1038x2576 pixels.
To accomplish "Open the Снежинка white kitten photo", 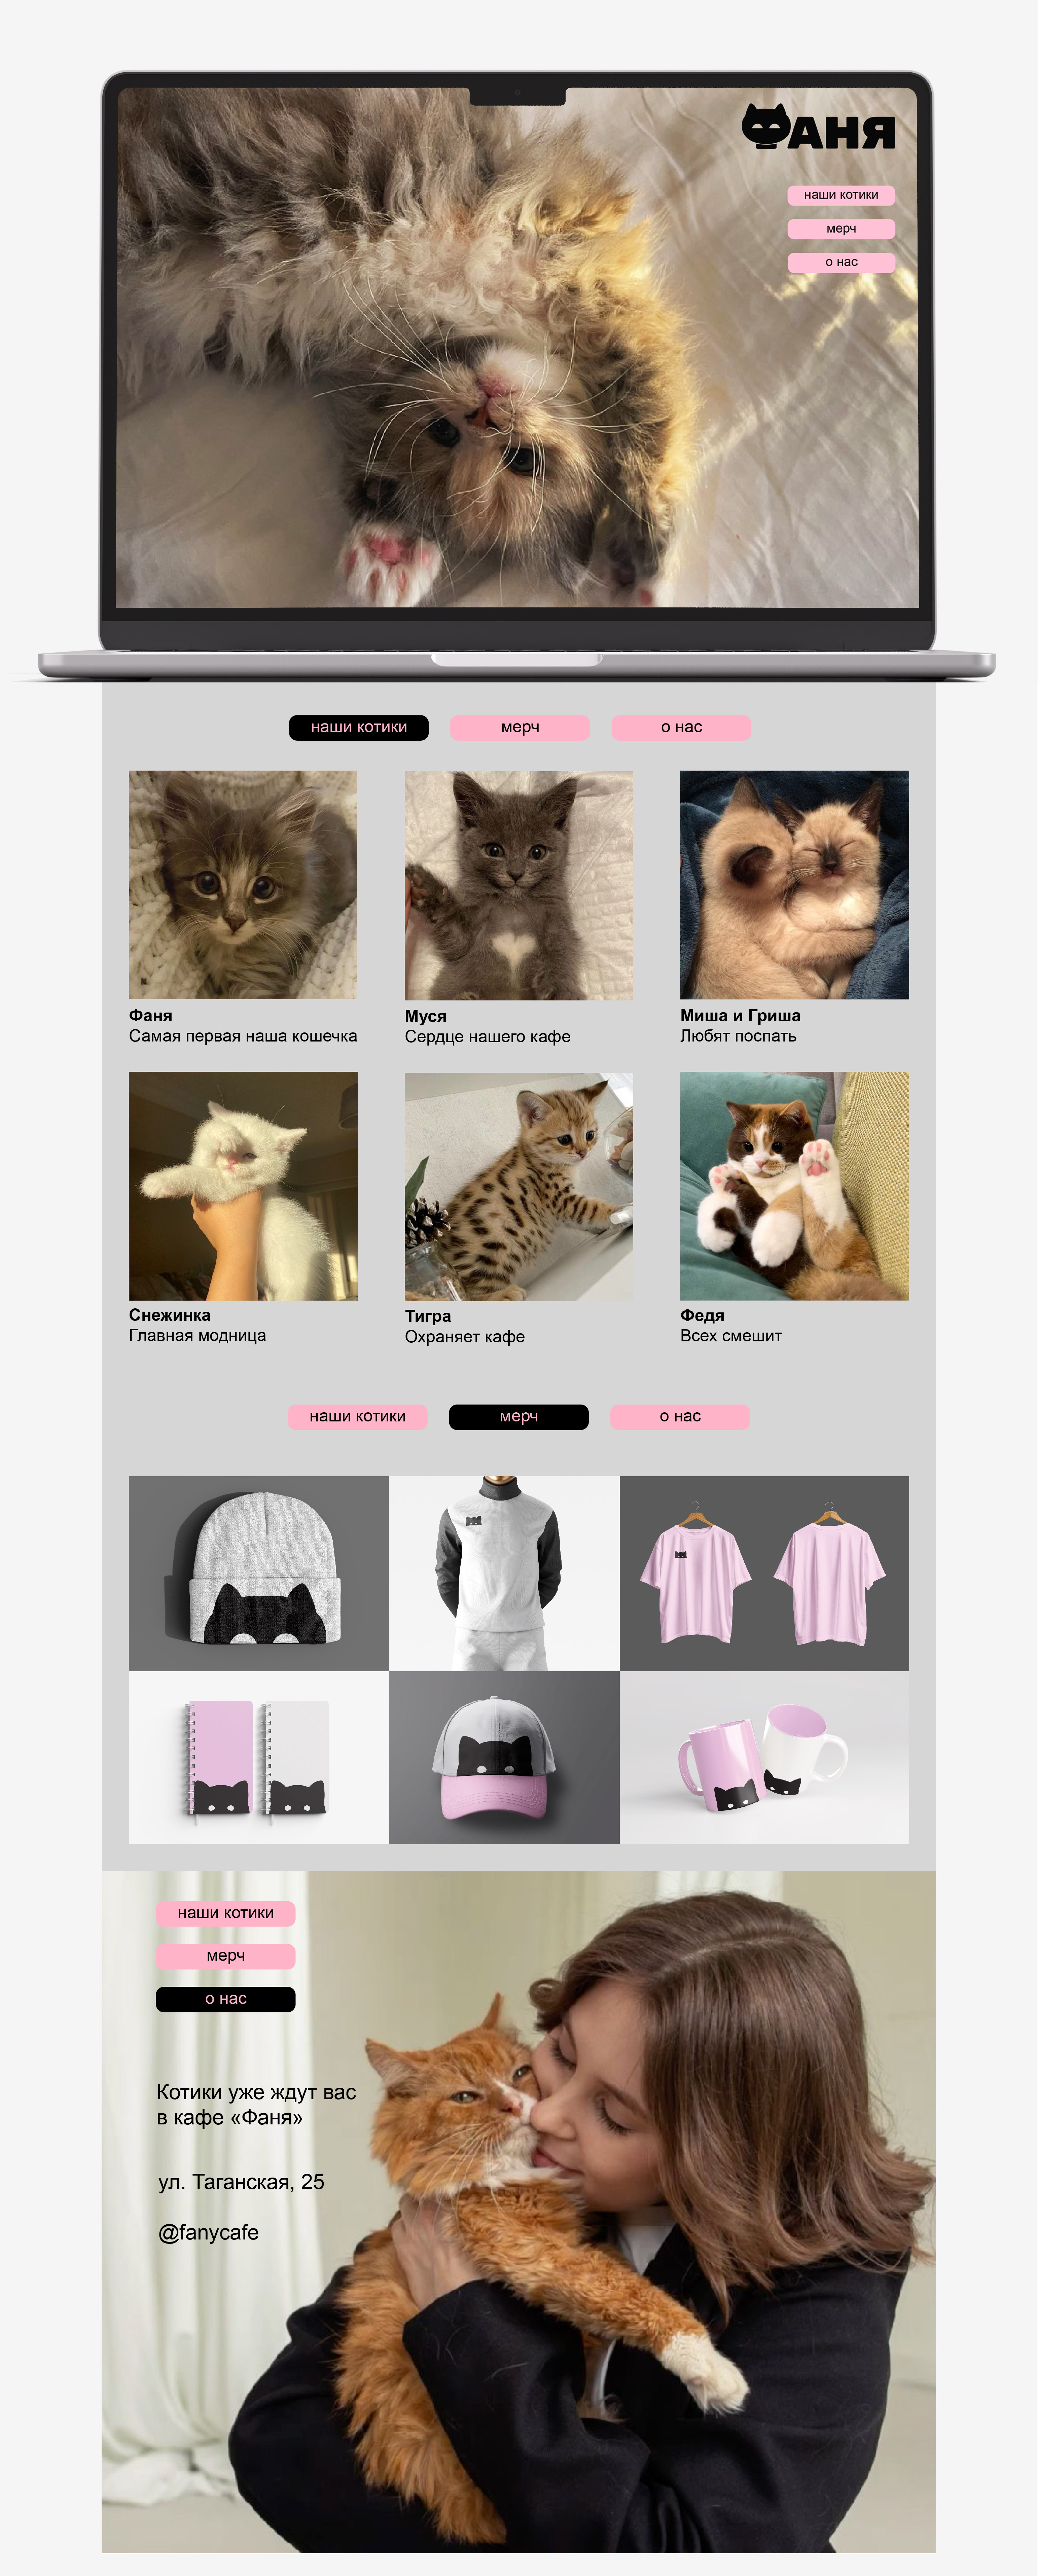I will coord(243,1186).
